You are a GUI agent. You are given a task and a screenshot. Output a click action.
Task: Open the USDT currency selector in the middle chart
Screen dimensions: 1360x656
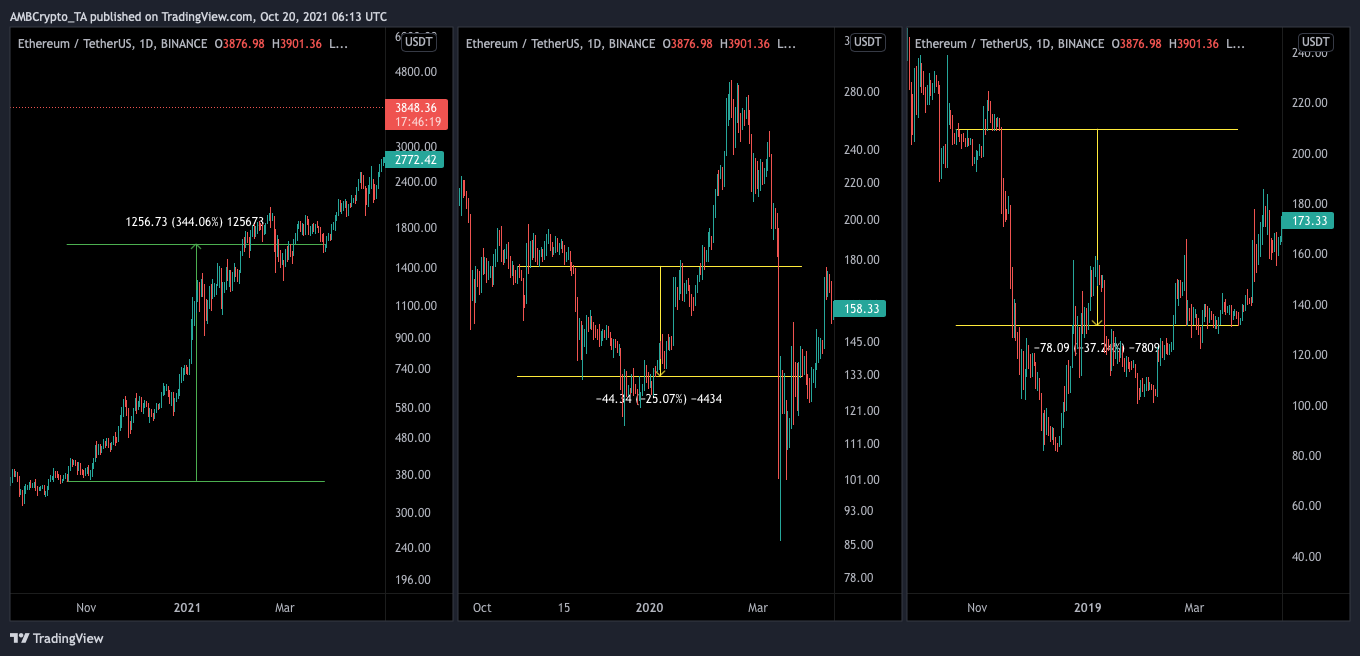pos(867,41)
